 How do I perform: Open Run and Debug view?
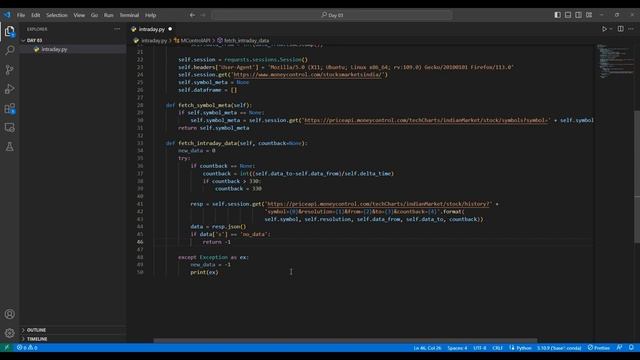pos(9,89)
